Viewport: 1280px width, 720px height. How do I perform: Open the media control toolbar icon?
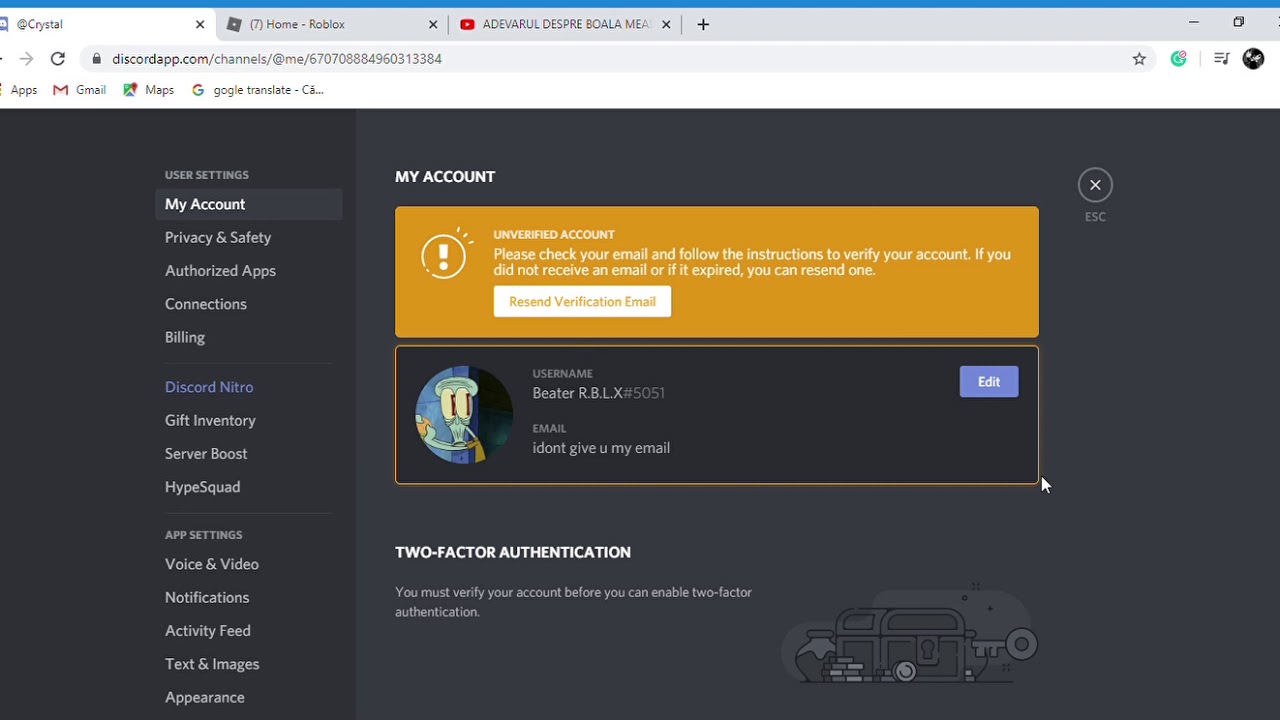(1221, 59)
